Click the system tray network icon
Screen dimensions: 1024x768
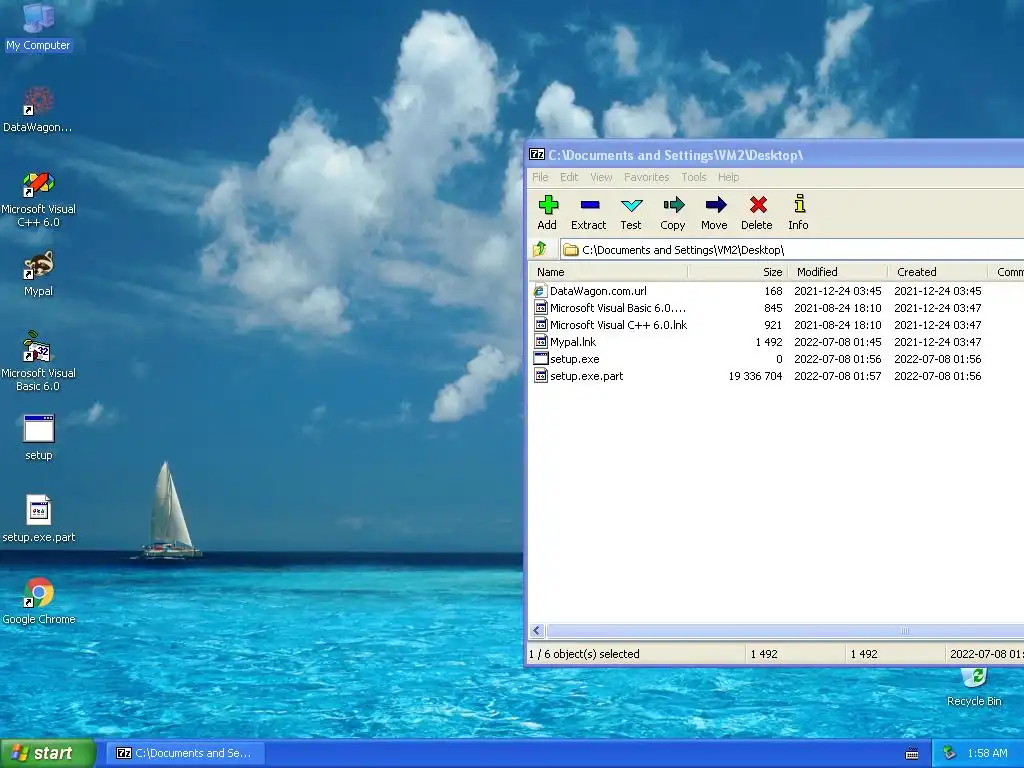950,753
